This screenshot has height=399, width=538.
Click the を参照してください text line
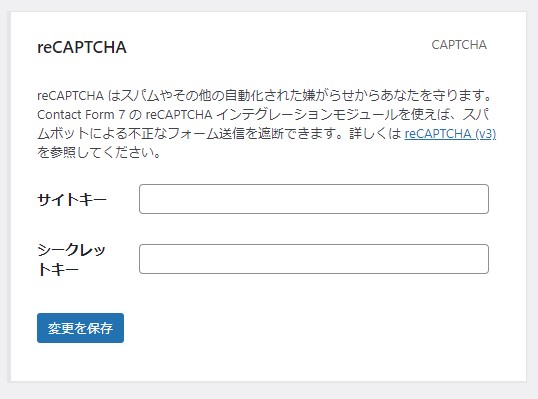[99, 152]
